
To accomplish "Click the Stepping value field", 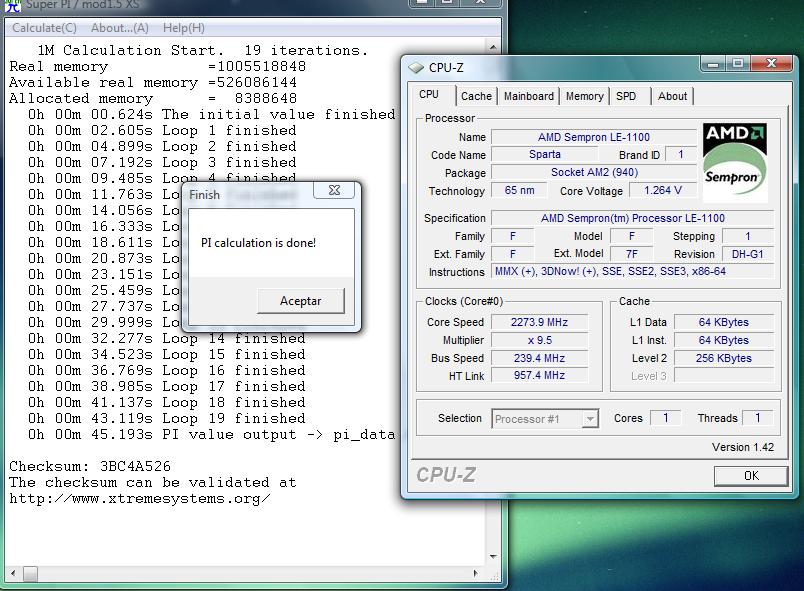I will 747,236.
